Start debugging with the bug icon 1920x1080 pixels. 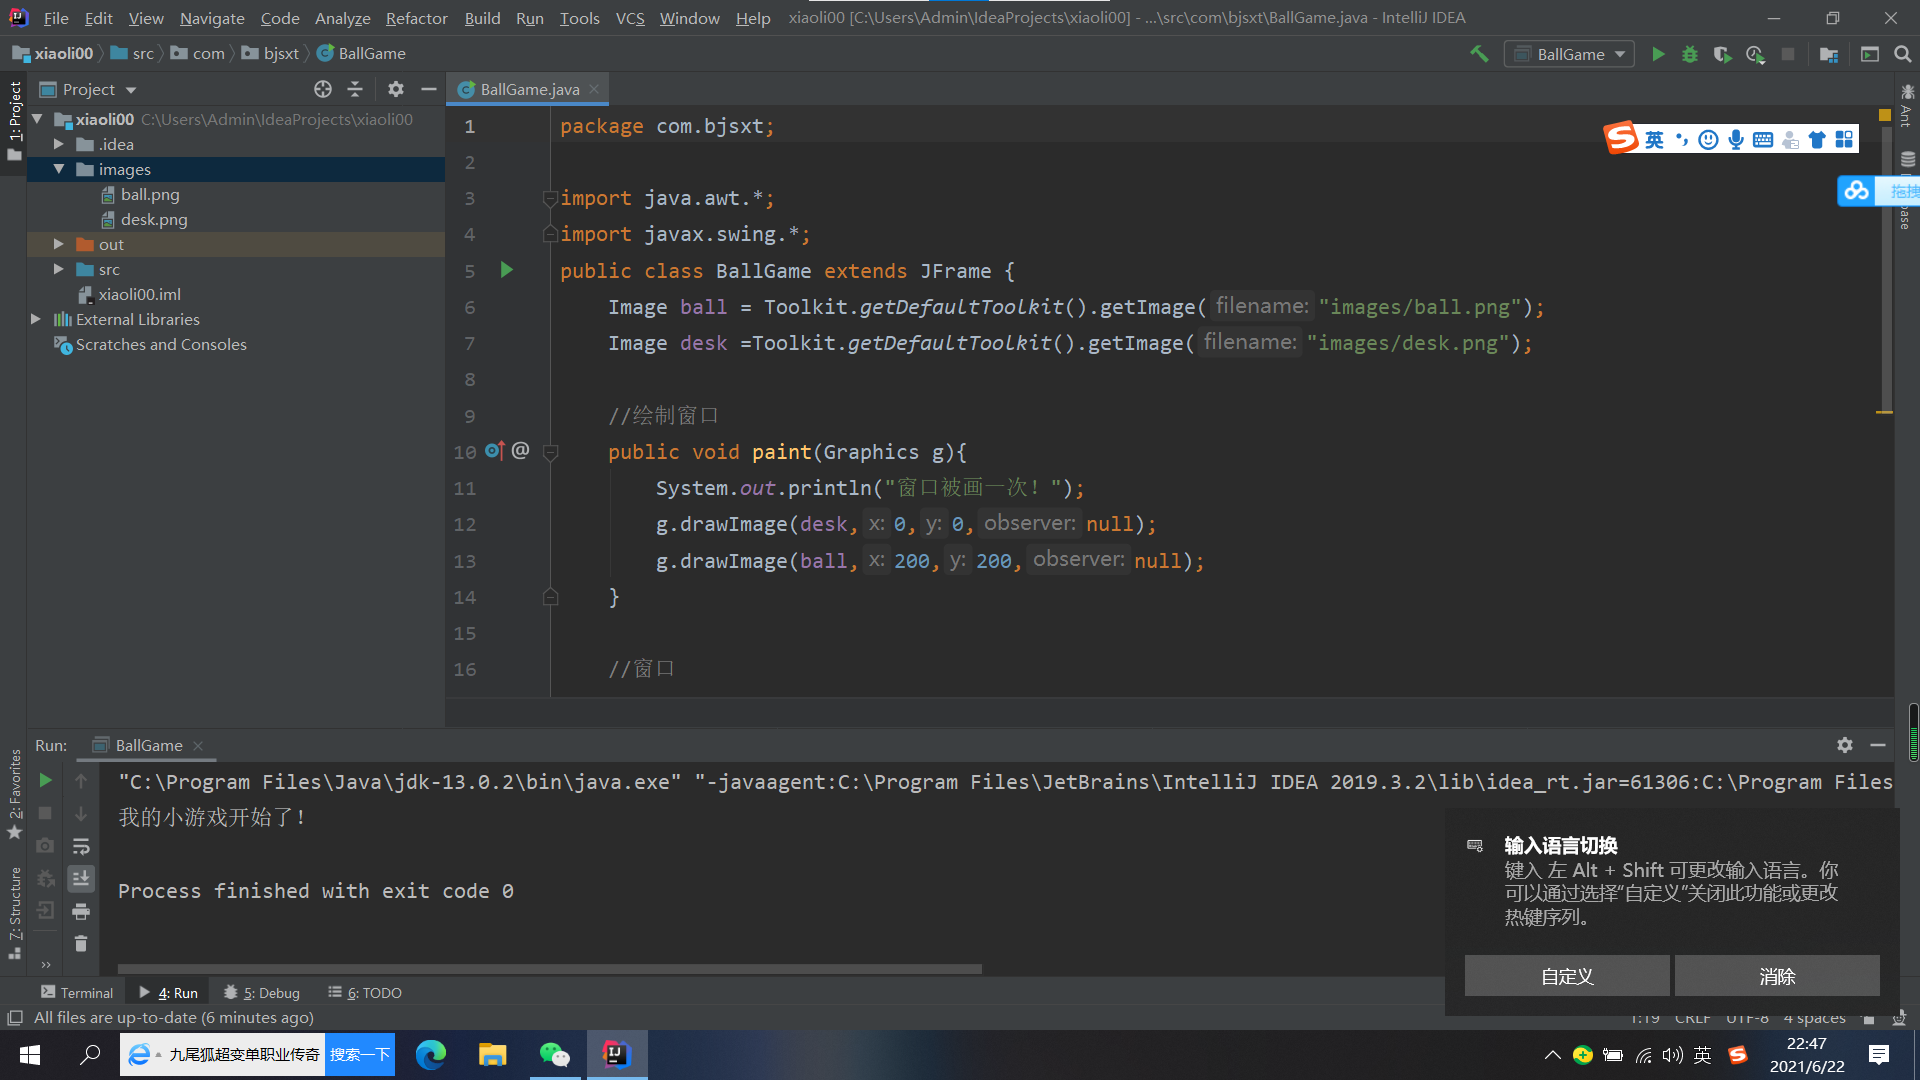point(1690,54)
